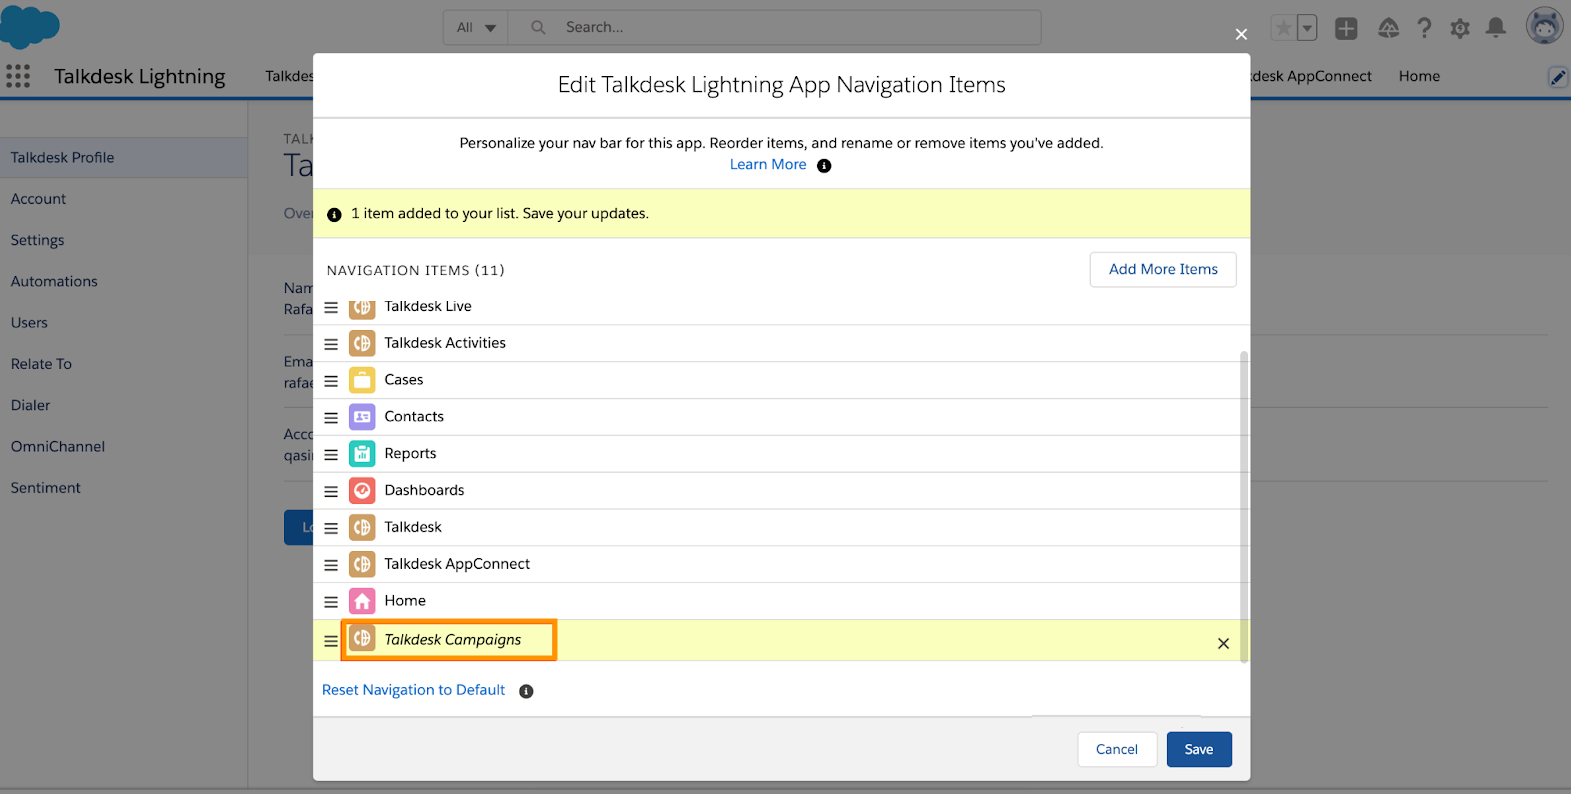Close the Edit Navigation Items dialog
Image resolution: width=1571 pixels, height=794 pixels.
click(x=1241, y=34)
